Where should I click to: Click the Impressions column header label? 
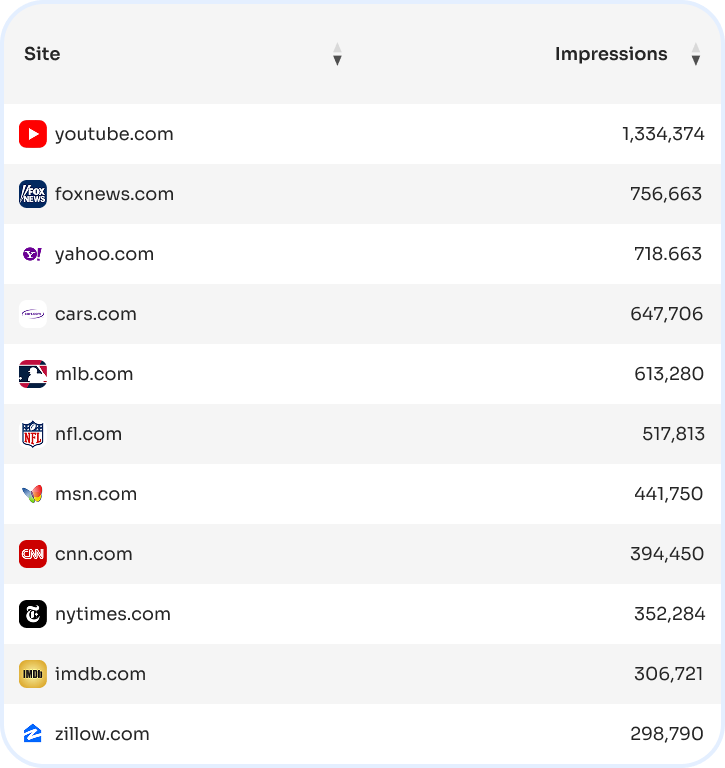(x=611, y=54)
